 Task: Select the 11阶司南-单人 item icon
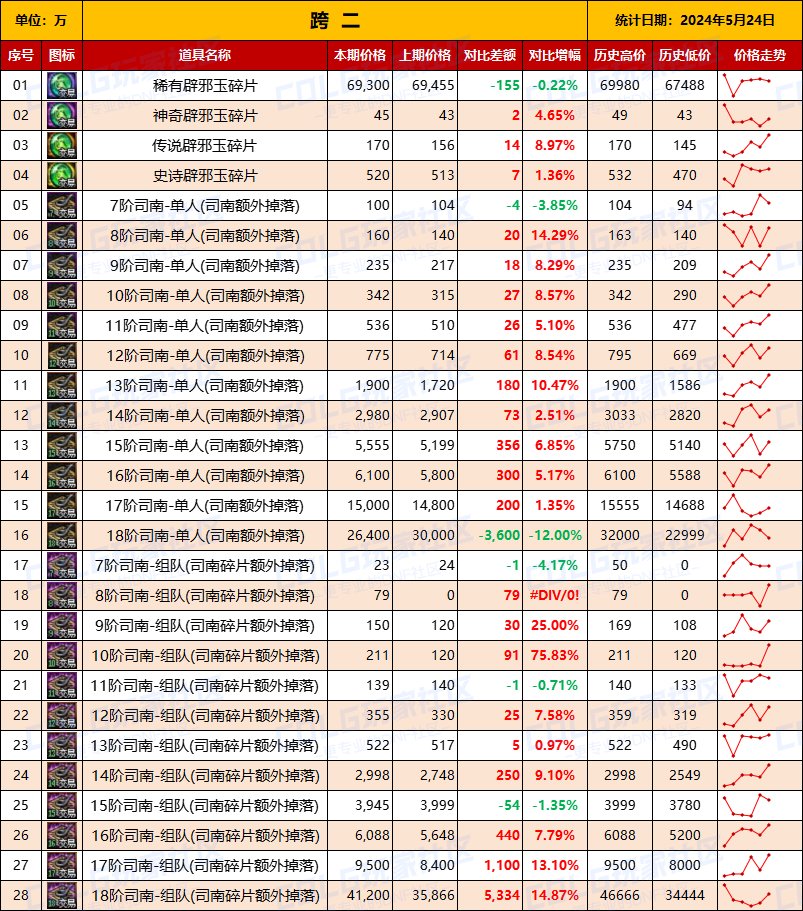coord(62,325)
